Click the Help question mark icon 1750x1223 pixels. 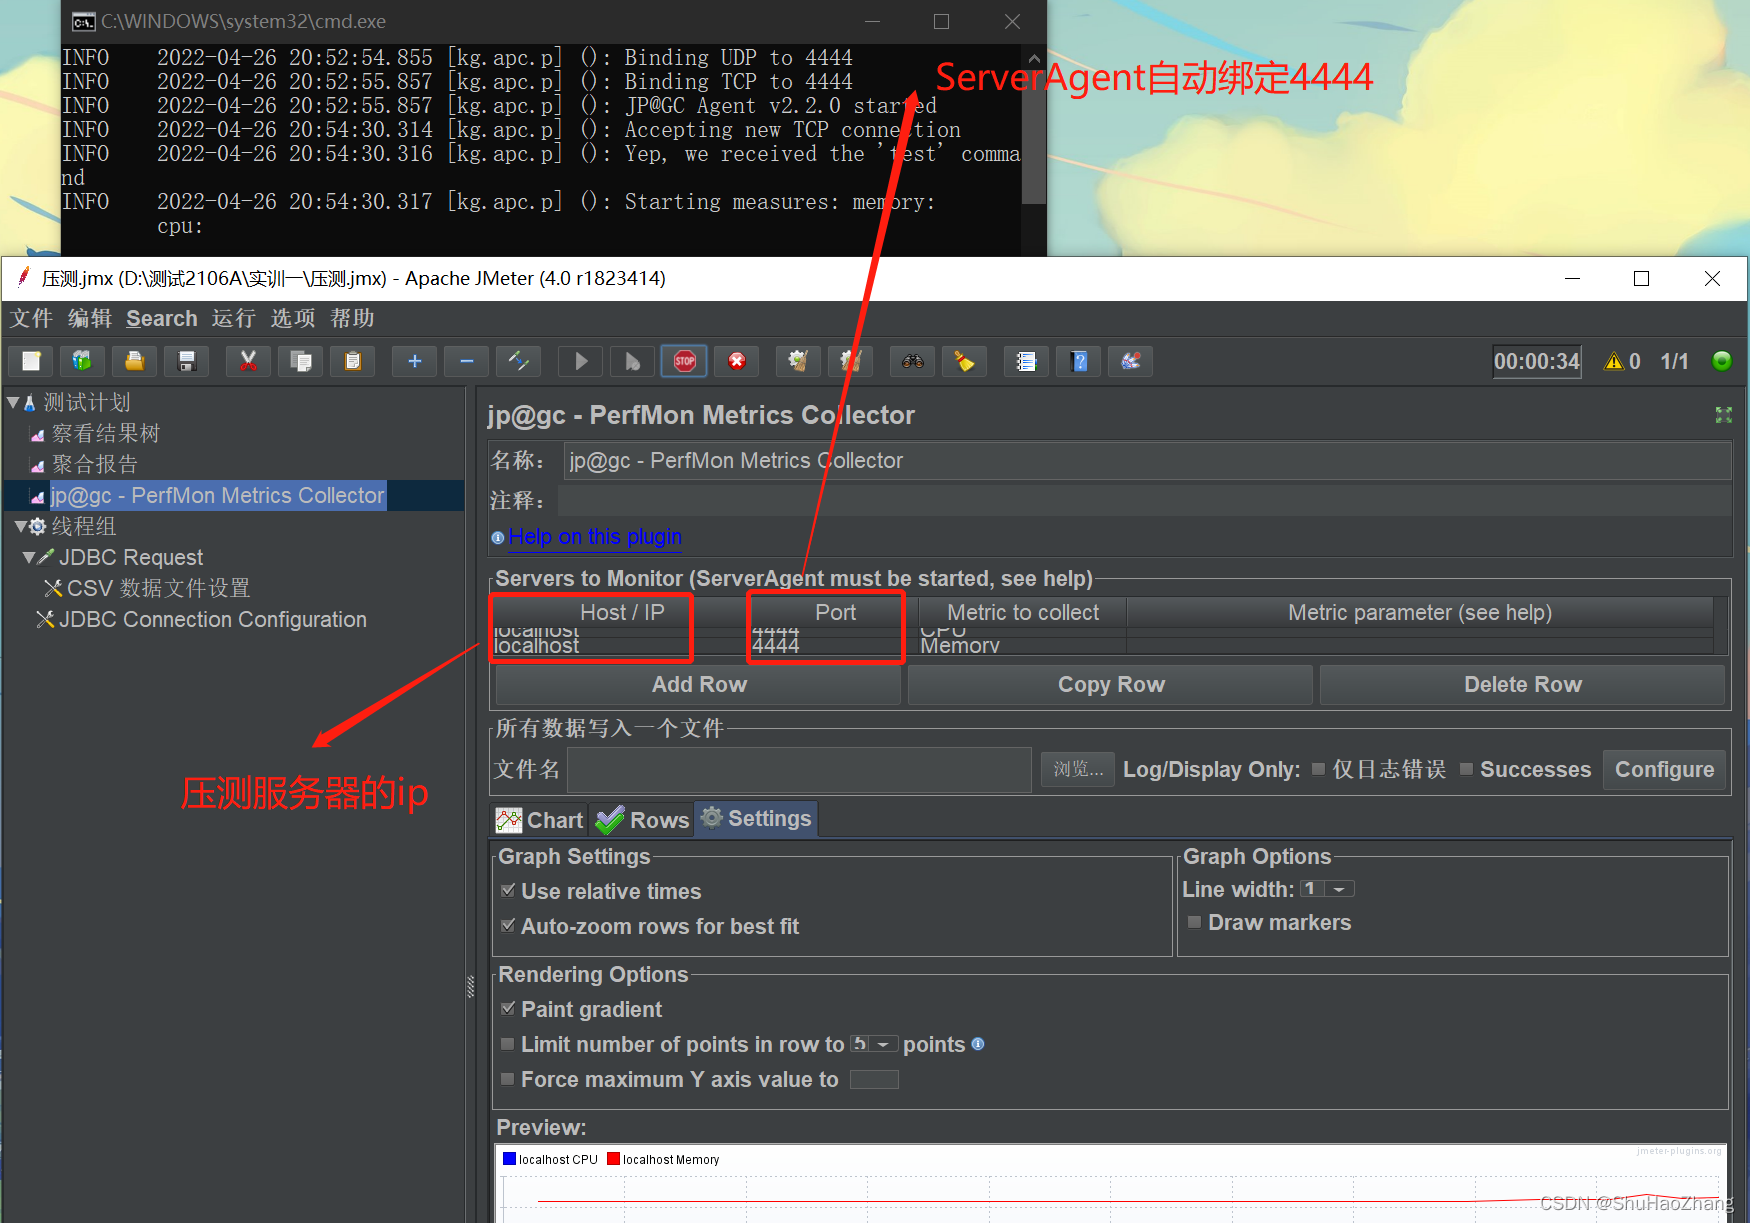point(1078,361)
